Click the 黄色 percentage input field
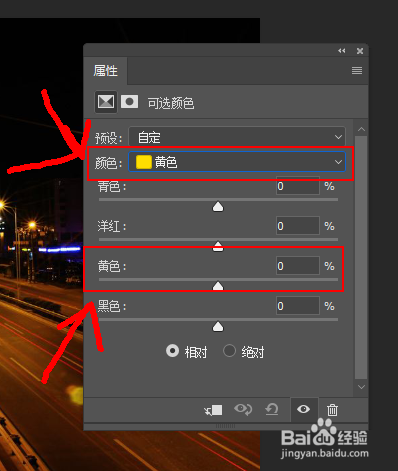 [x=298, y=266]
